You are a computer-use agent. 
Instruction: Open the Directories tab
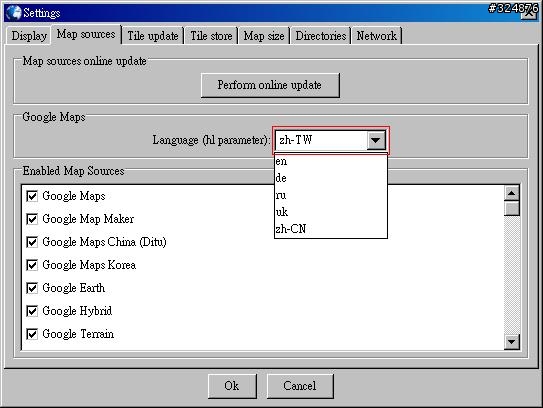(x=321, y=36)
